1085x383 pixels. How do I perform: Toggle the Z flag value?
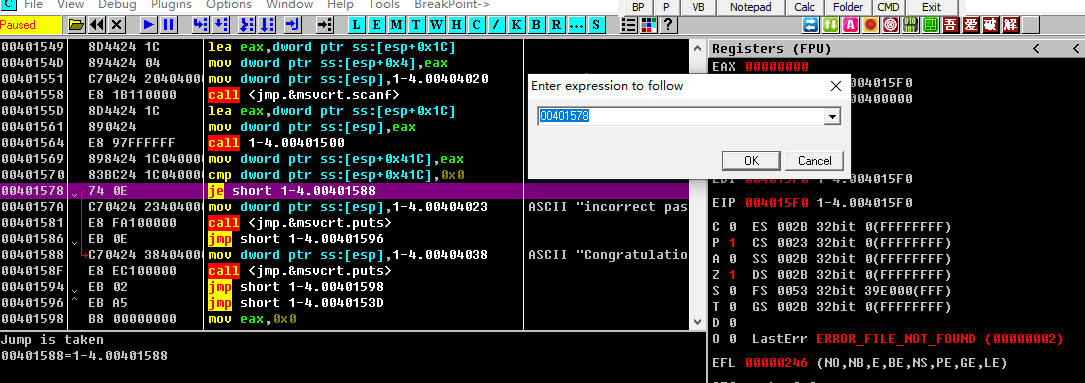pyautogui.click(x=732, y=275)
